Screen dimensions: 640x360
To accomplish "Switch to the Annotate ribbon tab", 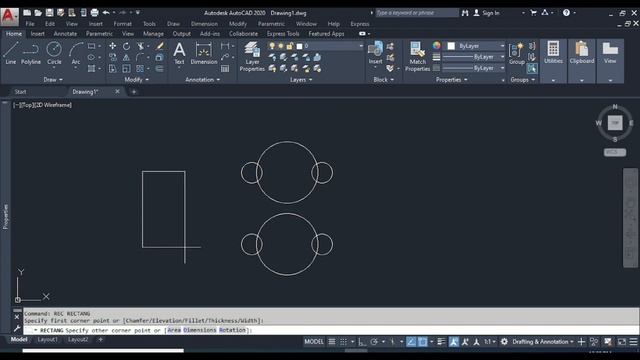I will tap(65, 34).
